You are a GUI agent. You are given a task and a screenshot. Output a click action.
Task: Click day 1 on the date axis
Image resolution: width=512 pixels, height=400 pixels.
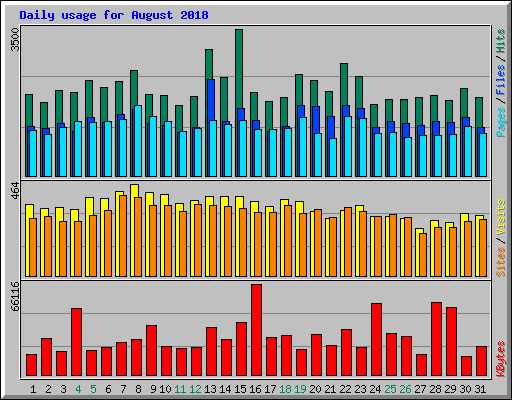coord(33,389)
